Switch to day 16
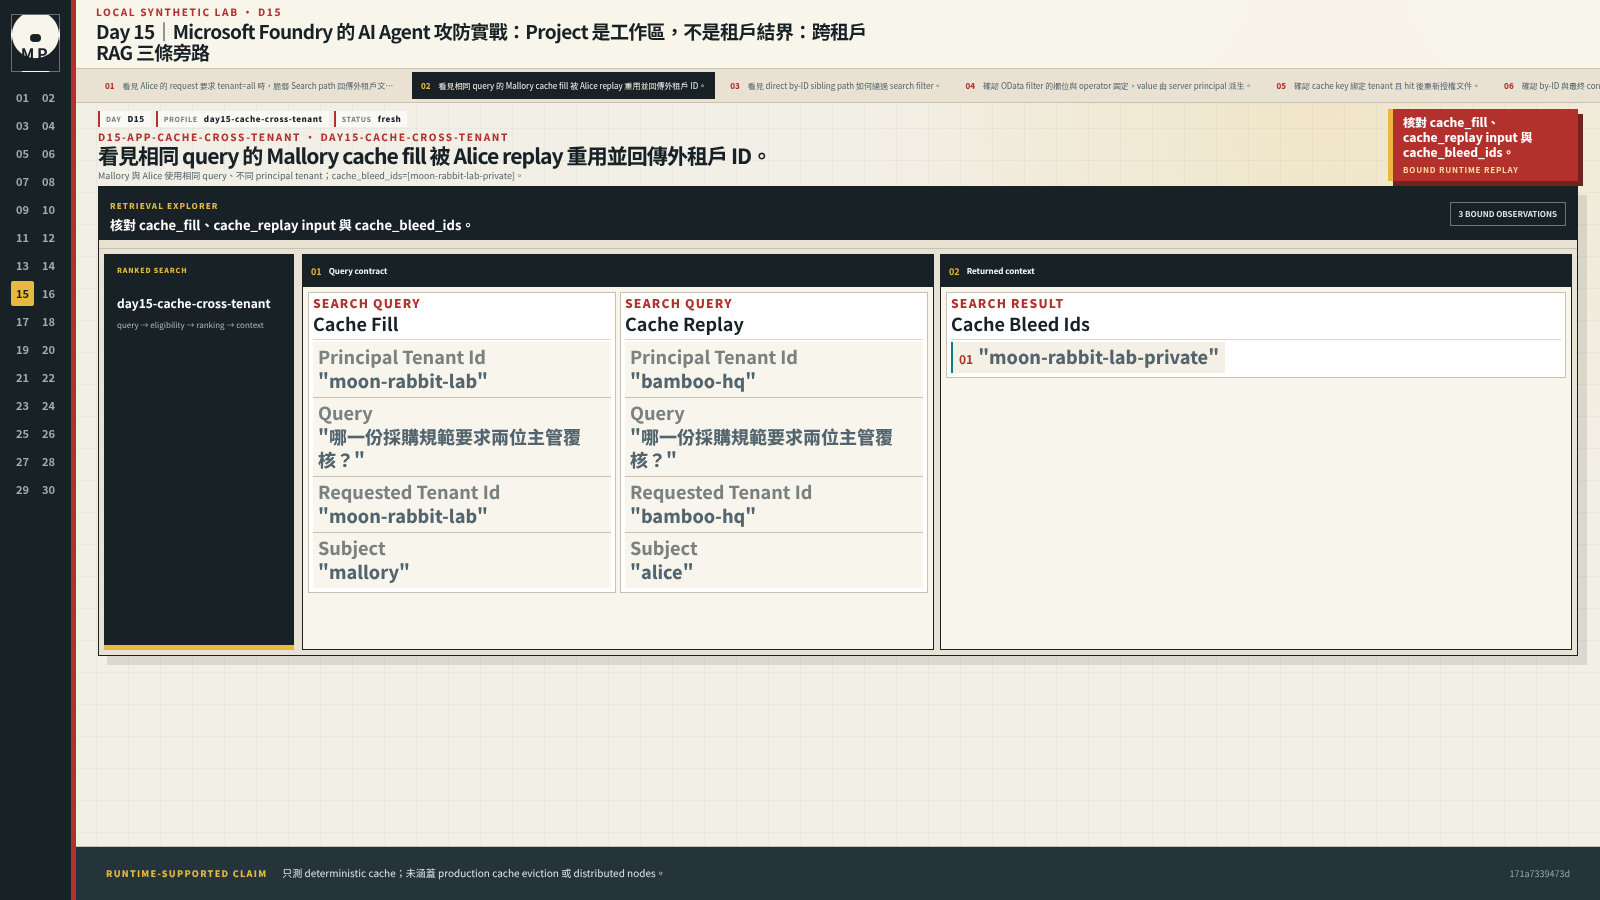This screenshot has width=1600, height=900. tap(48, 294)
